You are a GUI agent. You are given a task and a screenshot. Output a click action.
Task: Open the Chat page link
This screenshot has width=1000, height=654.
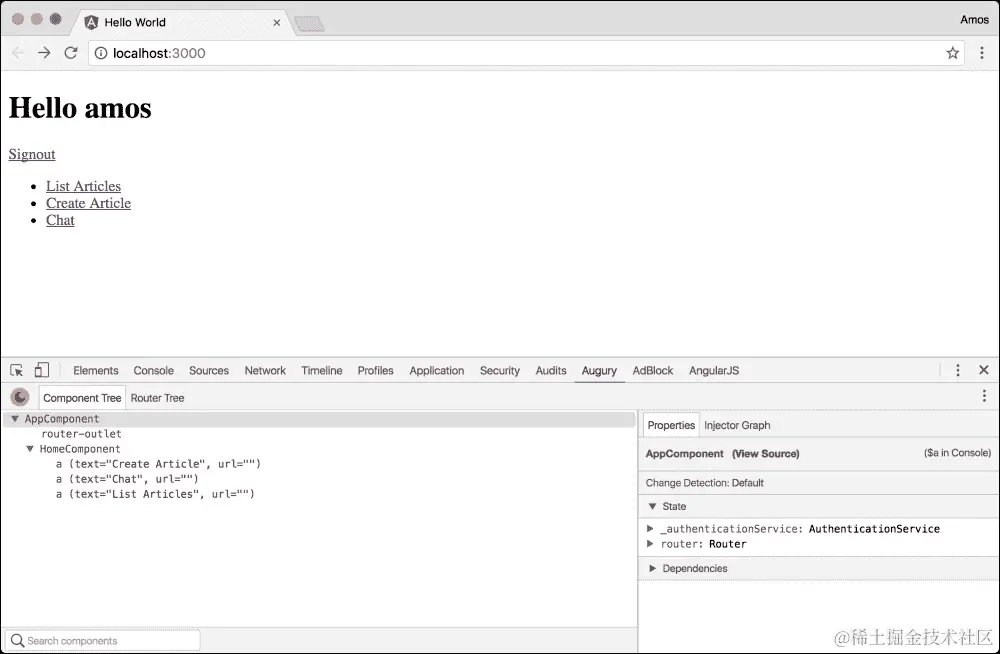(x=60, y=220)
